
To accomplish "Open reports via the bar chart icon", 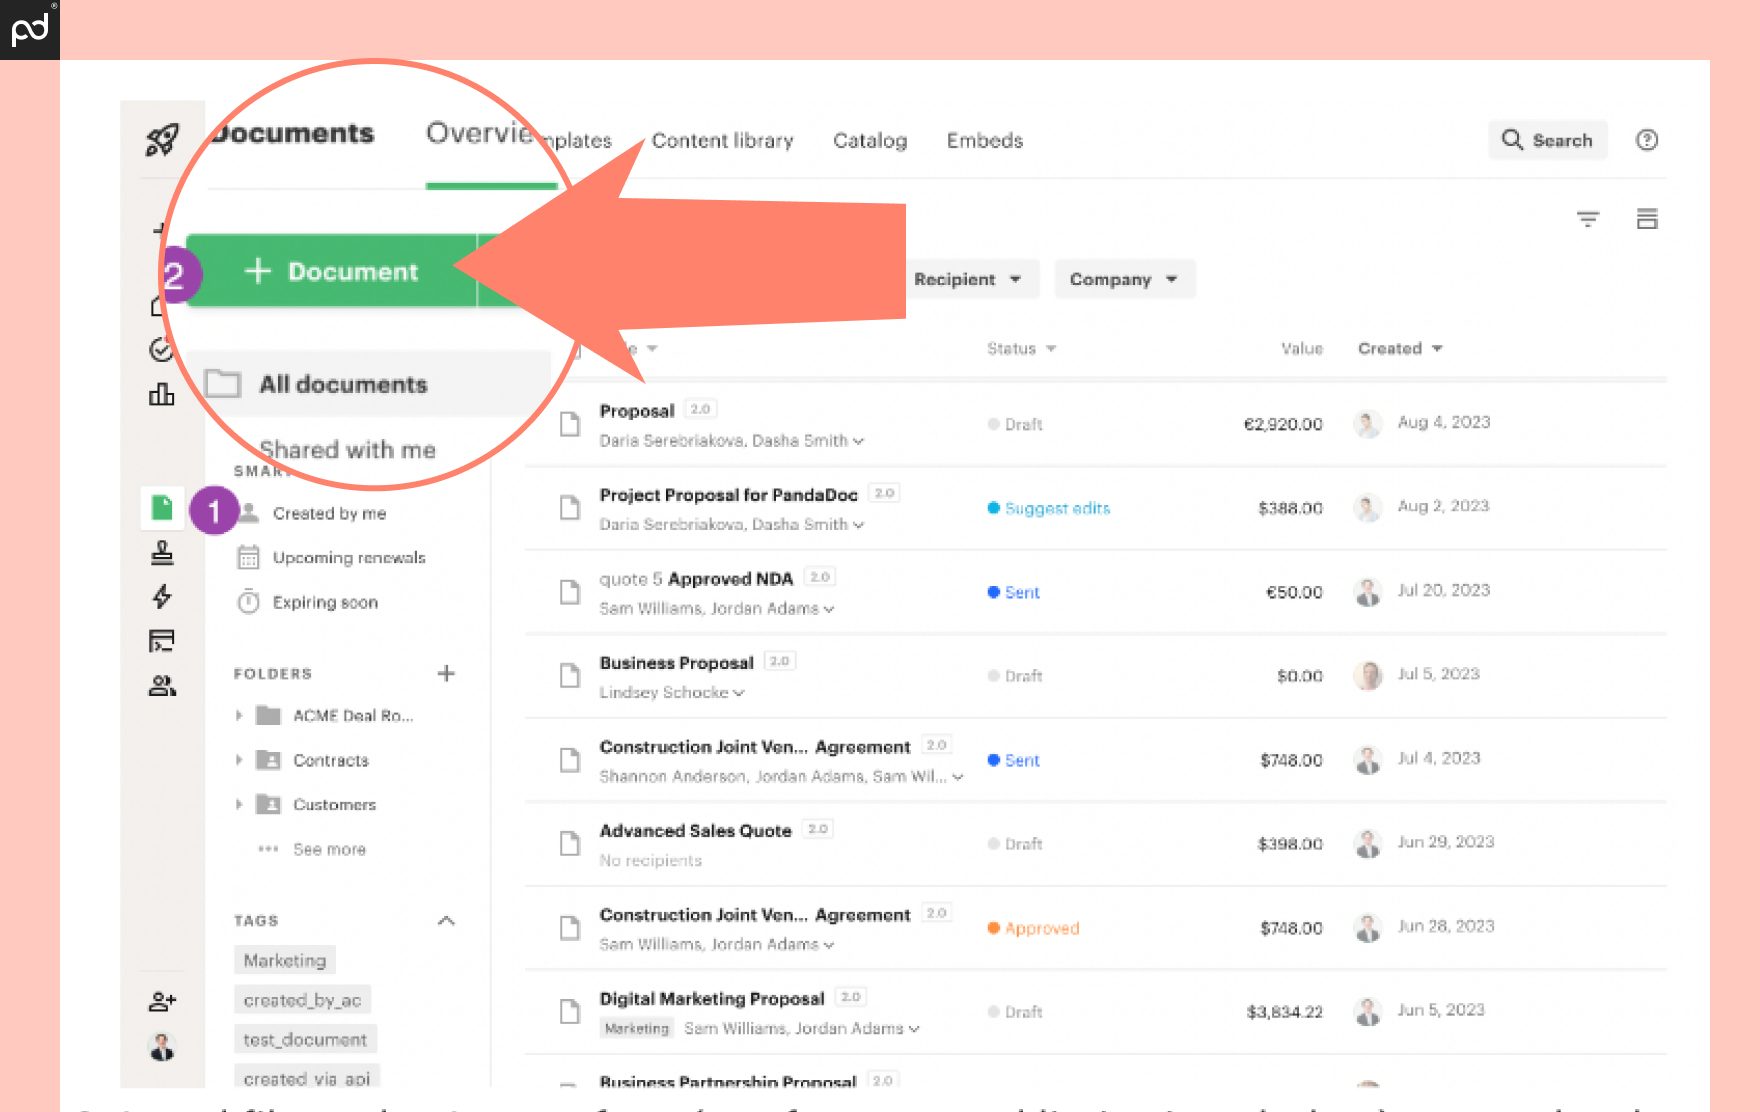I will (x=162, y=394).
